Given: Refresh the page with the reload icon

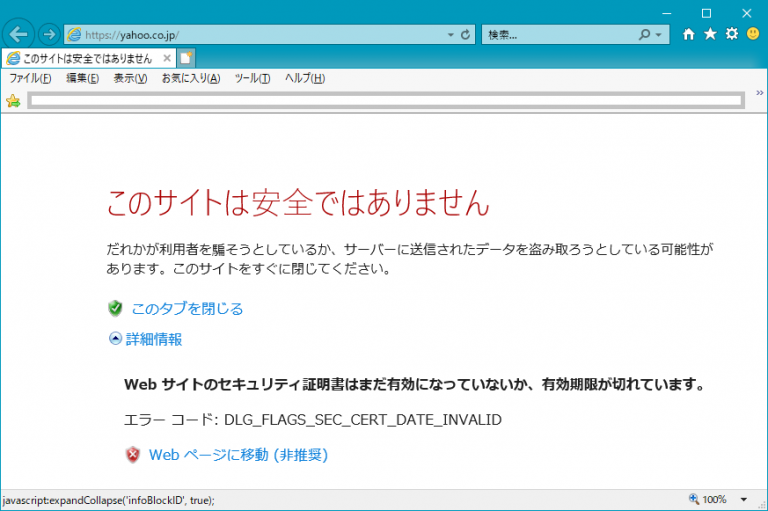Looking at the screenshot, I should tap(466, 34).
